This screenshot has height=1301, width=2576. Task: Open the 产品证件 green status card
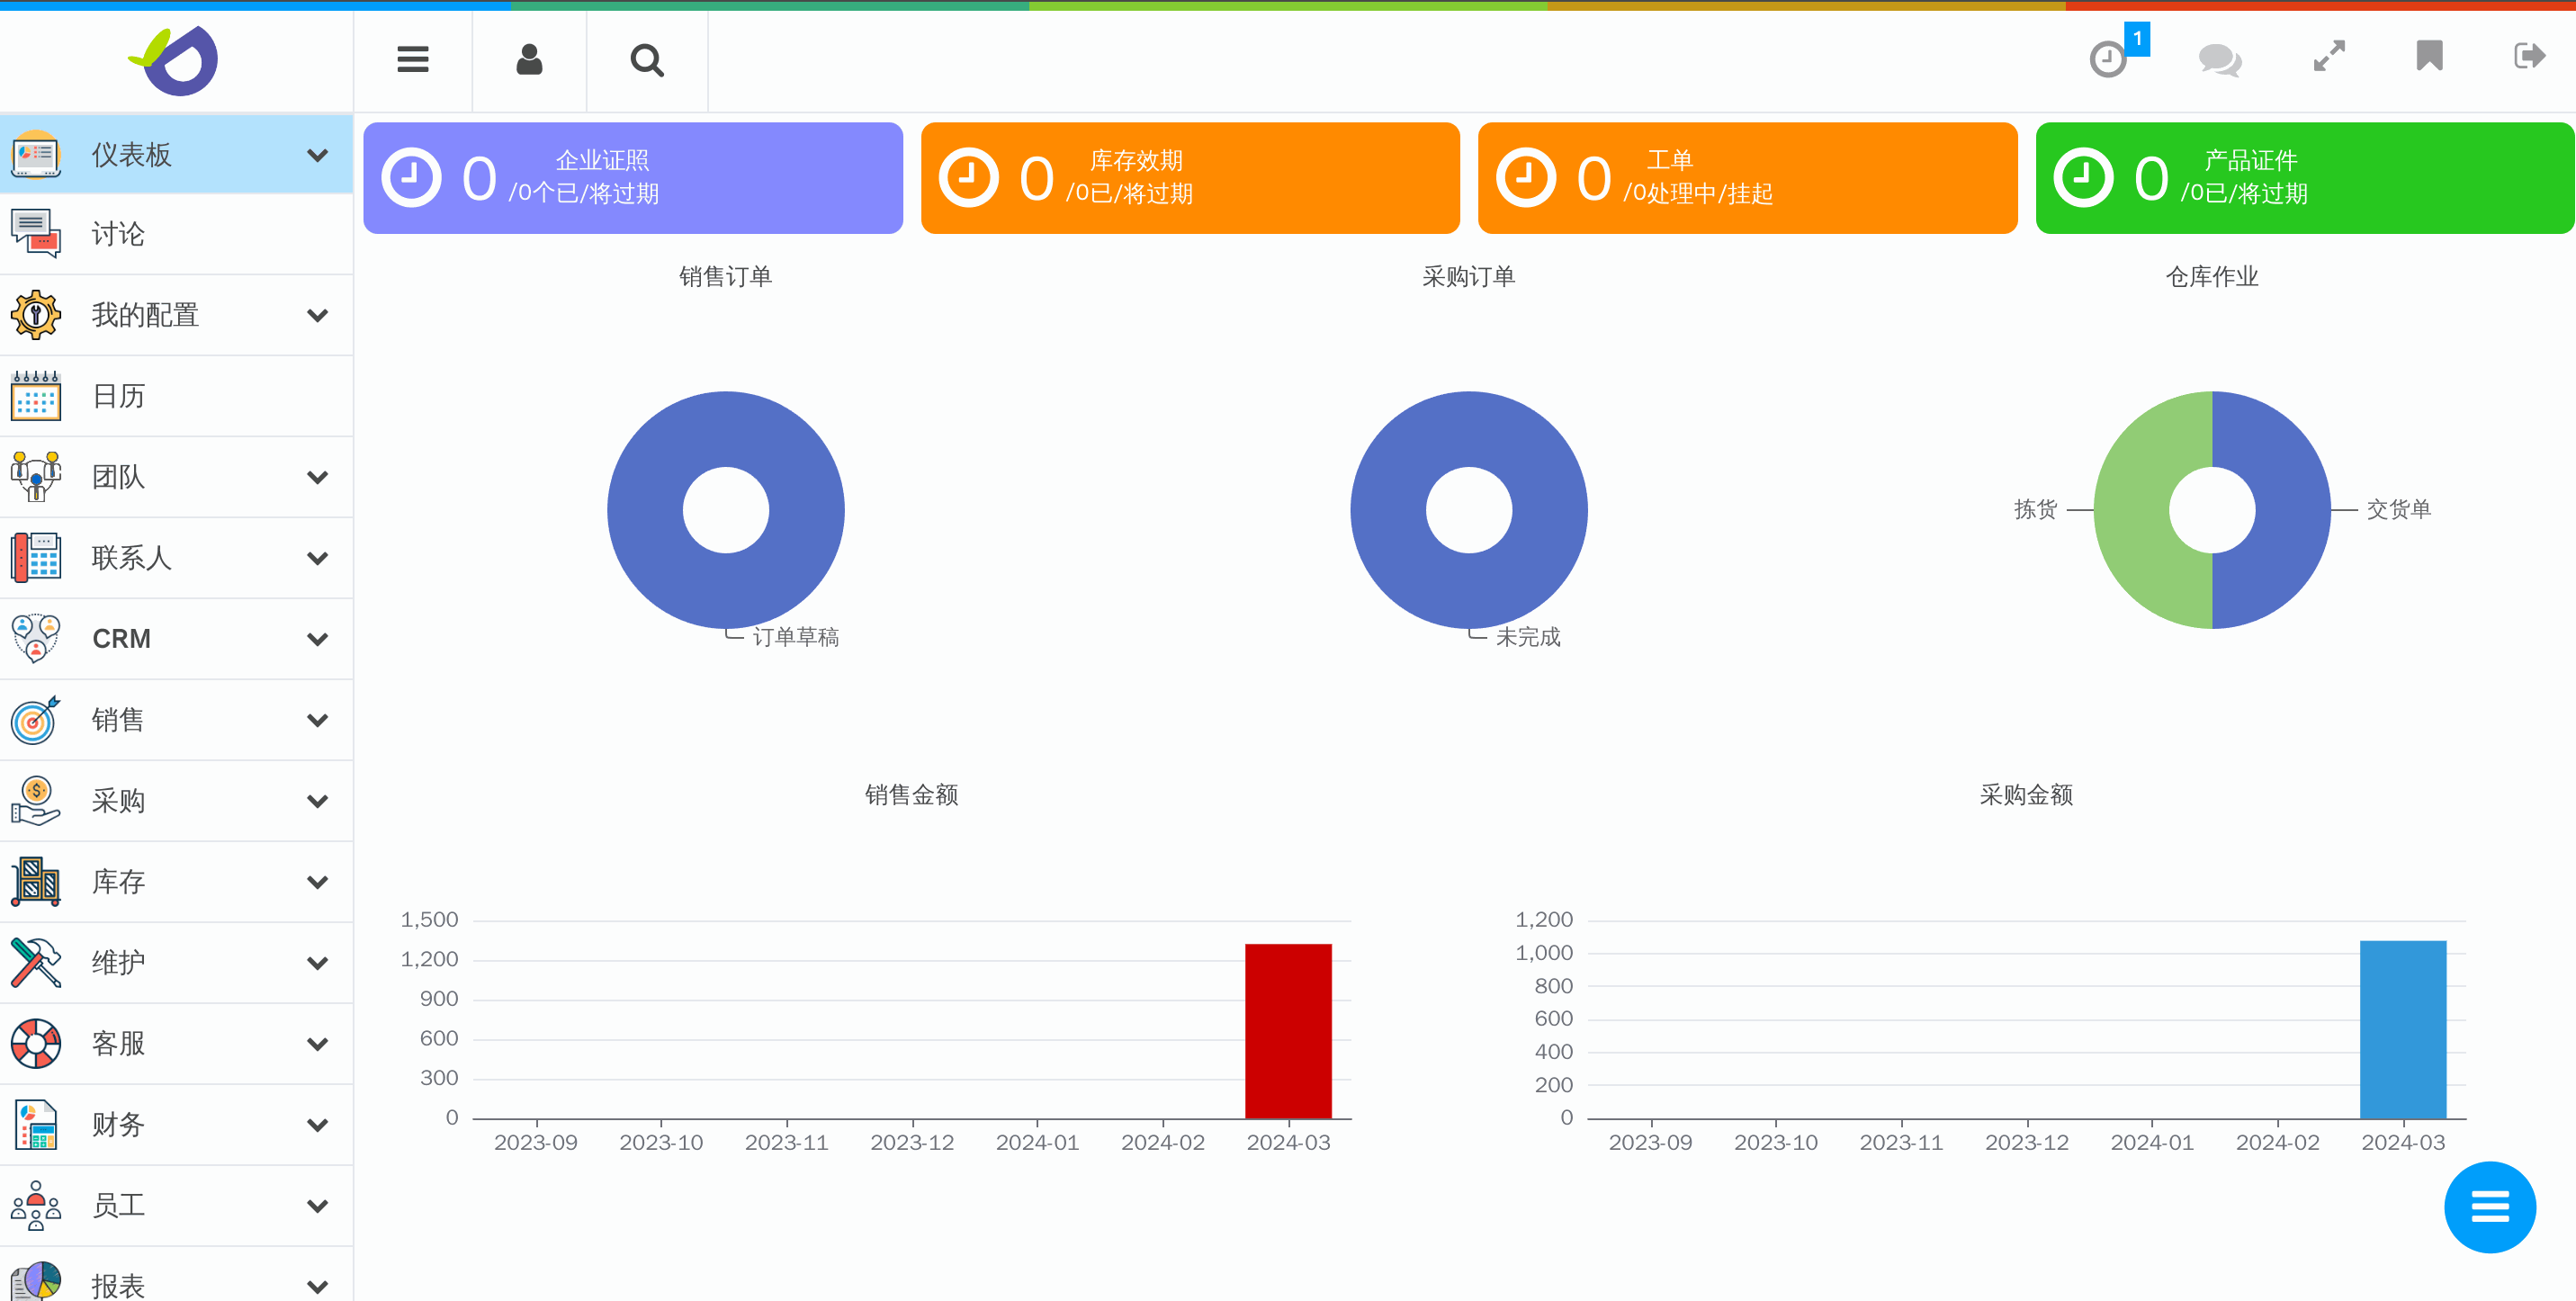tap(2304, 178)
